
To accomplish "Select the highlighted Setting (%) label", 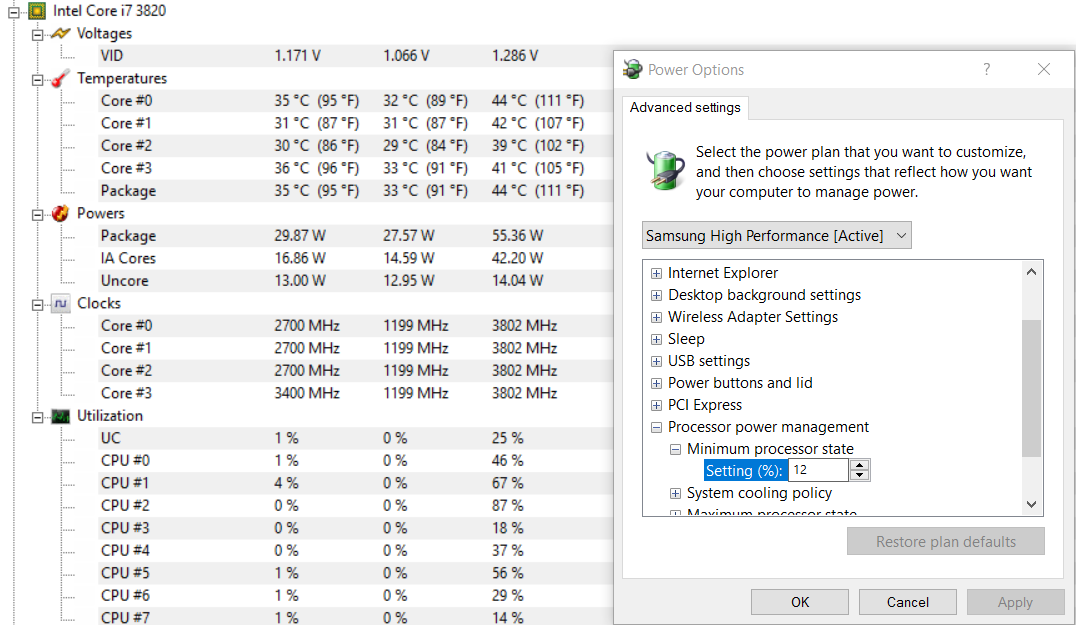I will pos(744,471).
